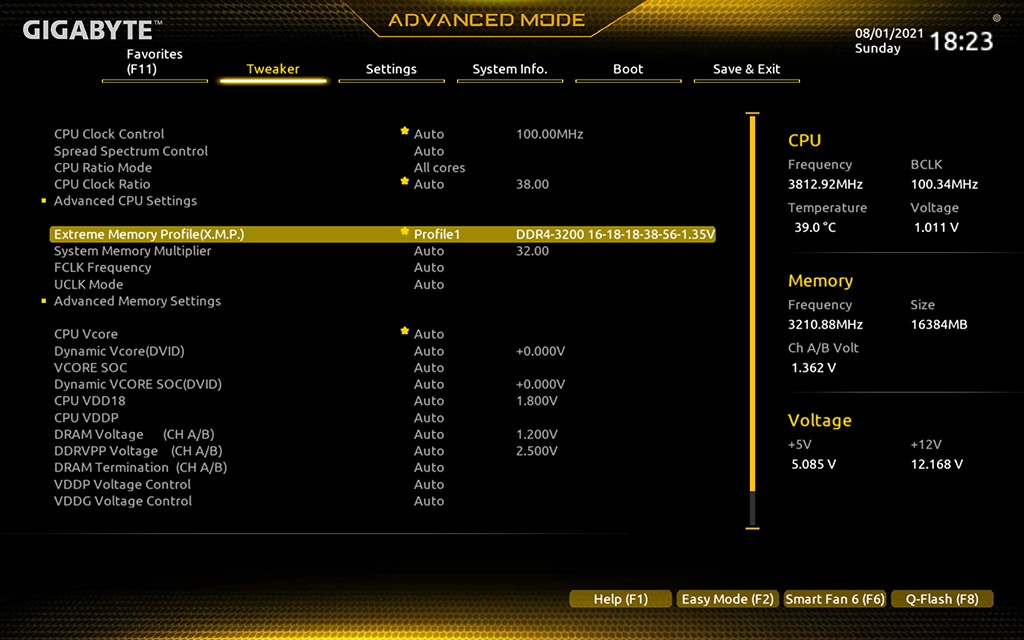Open System Memory Multiplier Auto value
This screenshot has height=640, width=1024.
(x=429, y=251)
